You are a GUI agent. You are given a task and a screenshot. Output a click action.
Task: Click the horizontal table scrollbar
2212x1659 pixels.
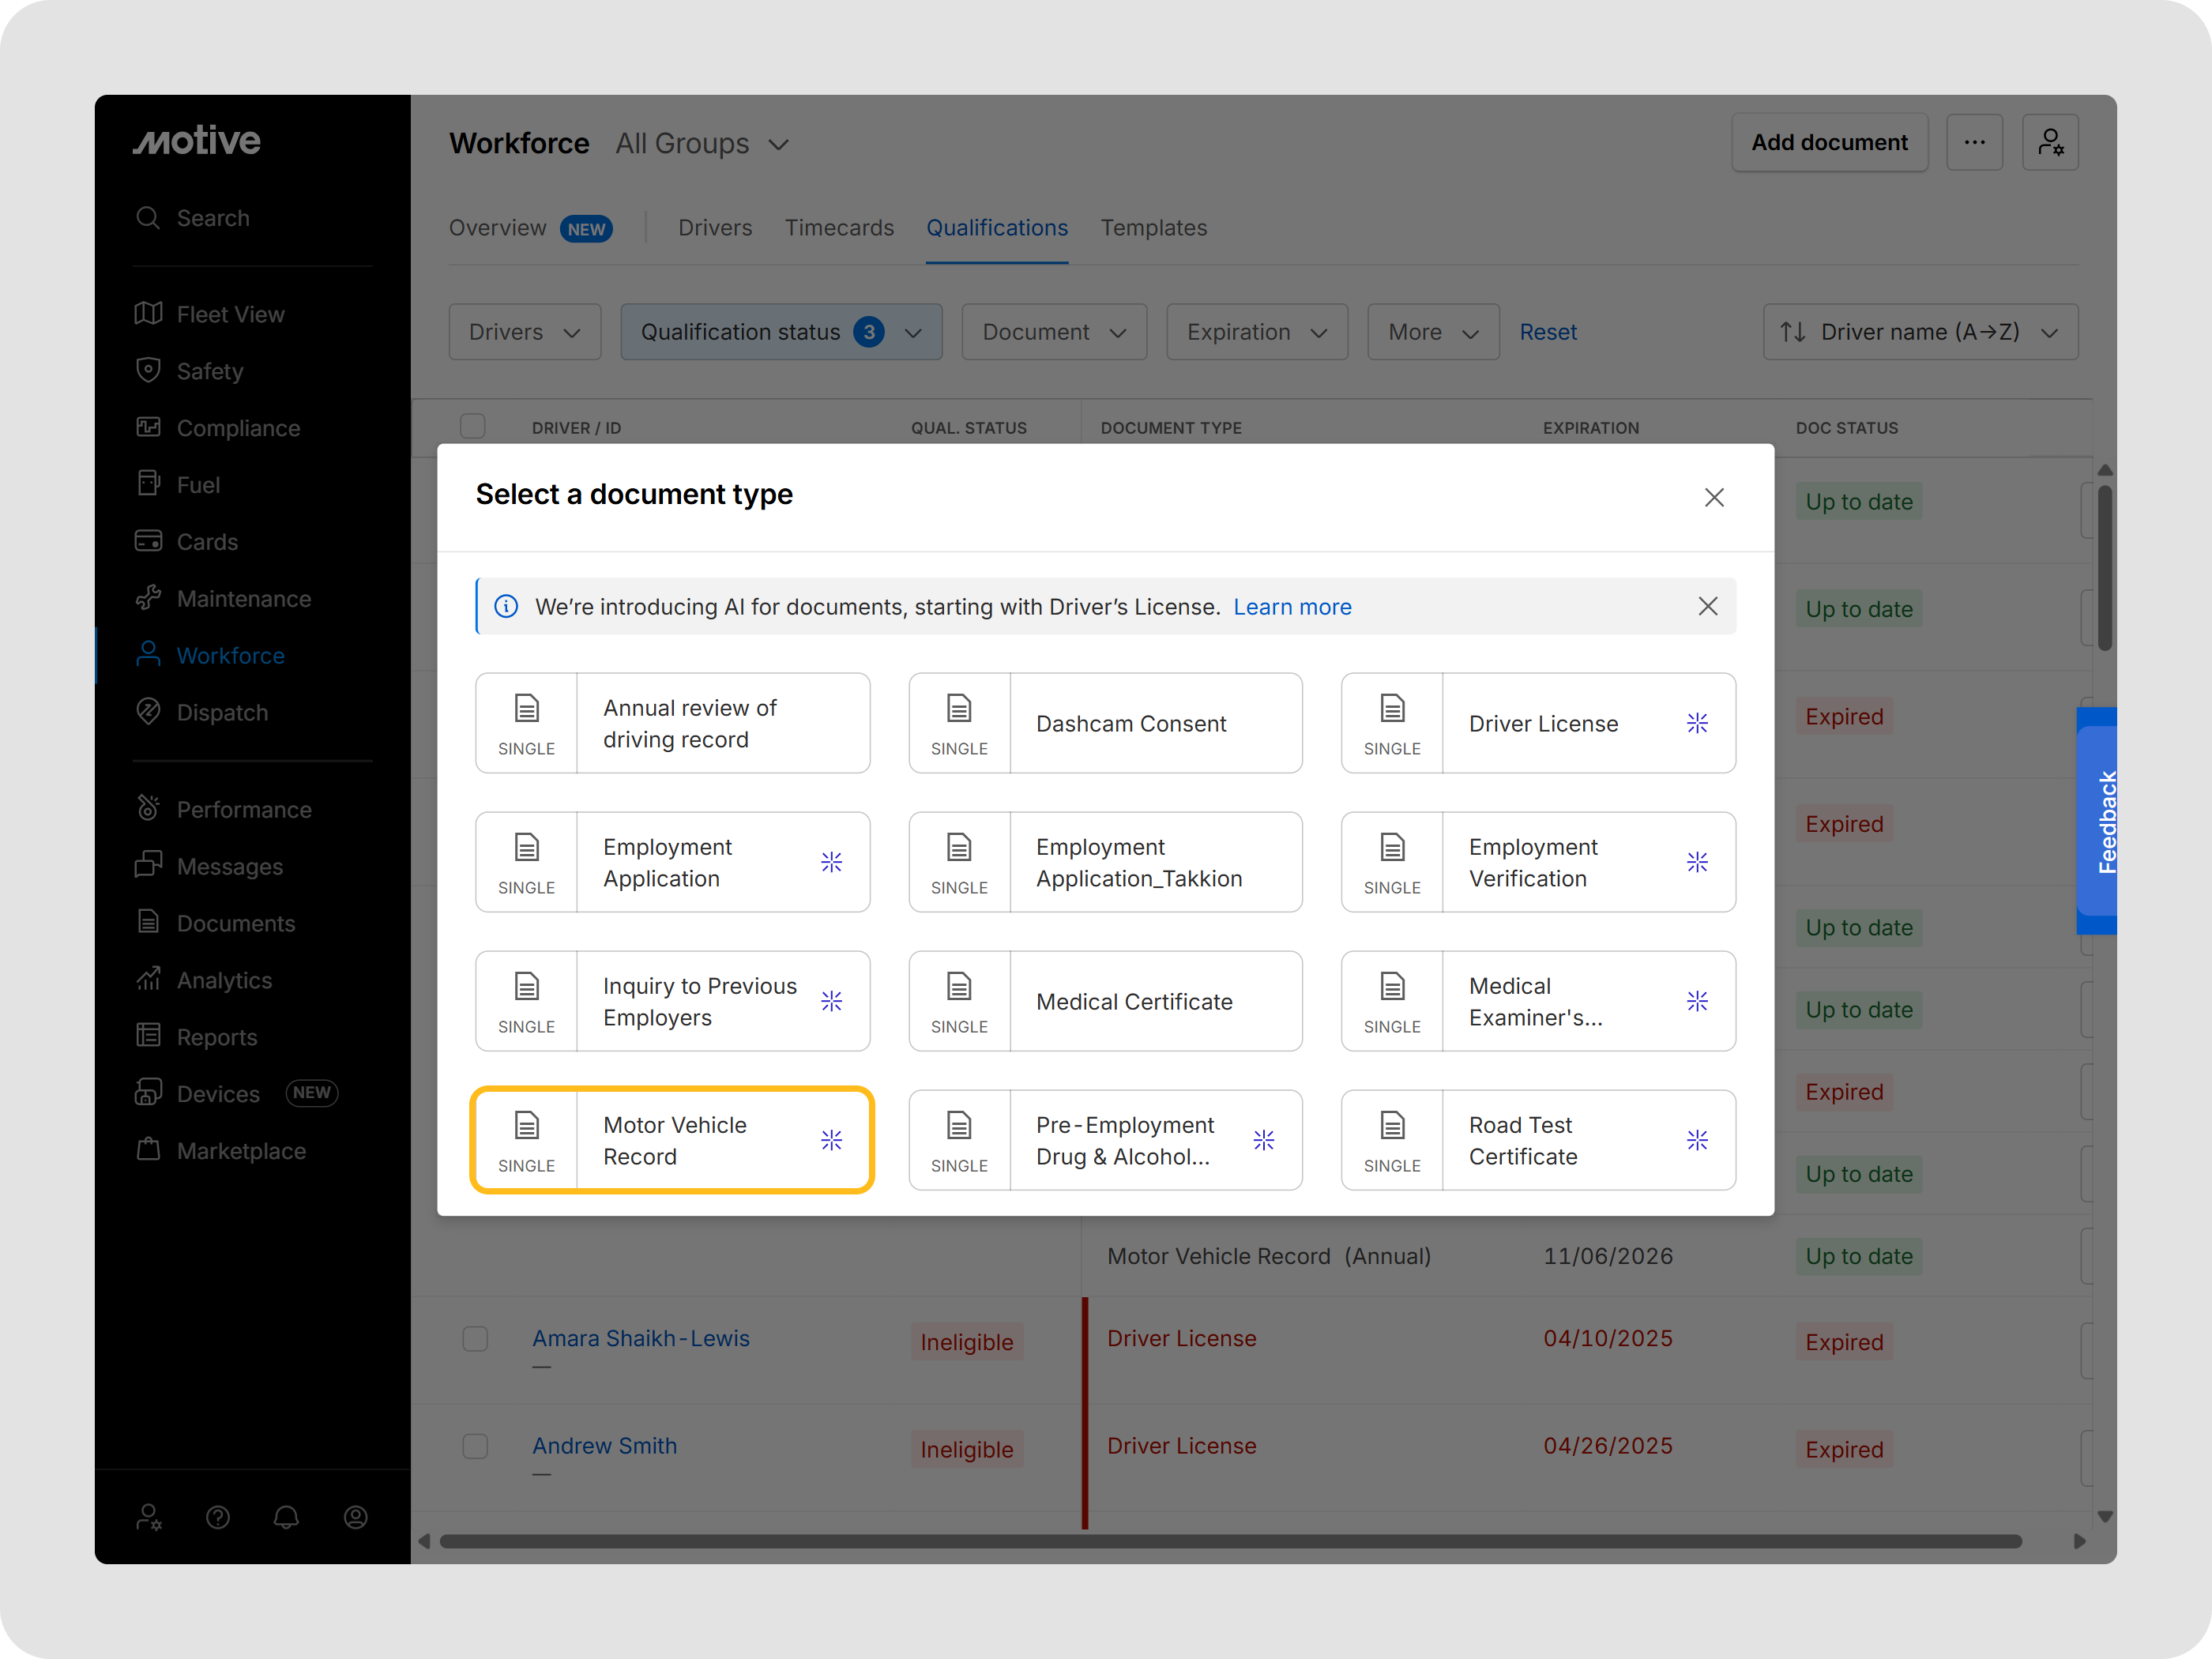pos(1230,1541)
